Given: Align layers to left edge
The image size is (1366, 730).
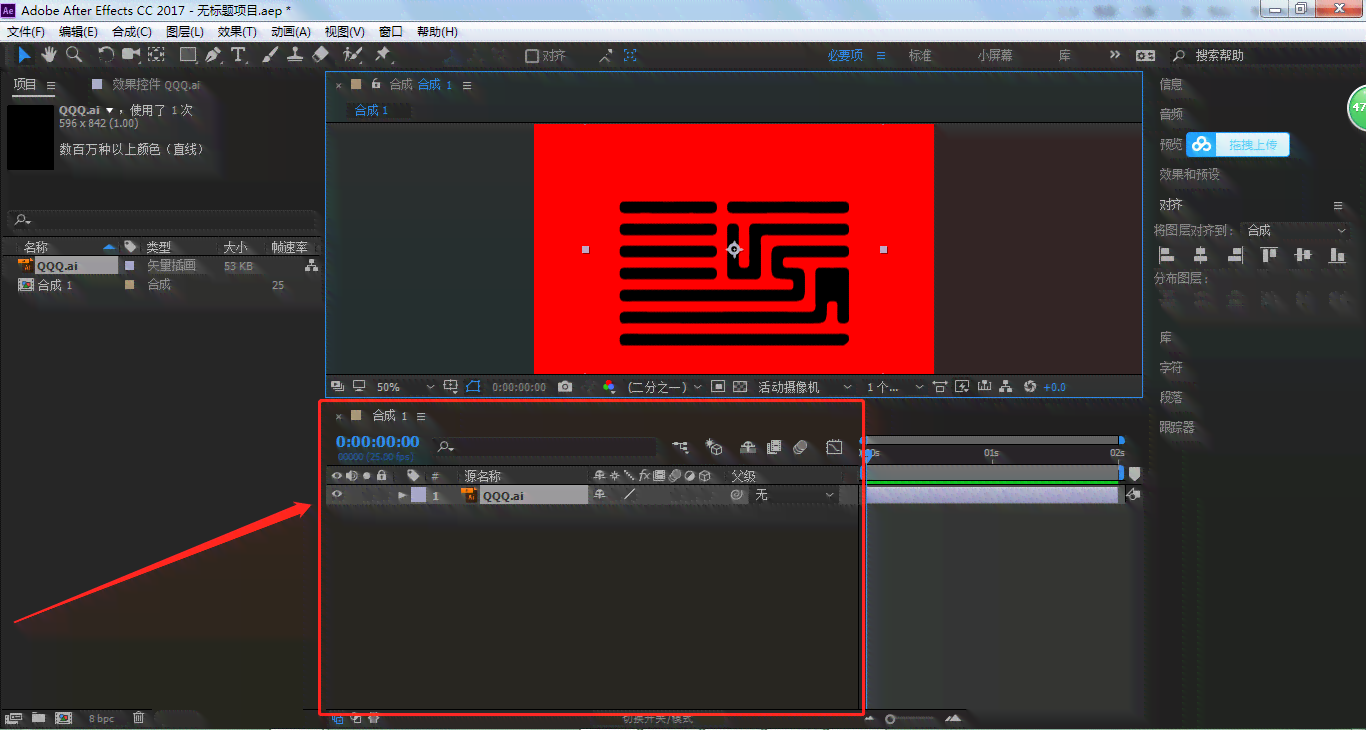Looking at the screenshot, I should 1166,255.
